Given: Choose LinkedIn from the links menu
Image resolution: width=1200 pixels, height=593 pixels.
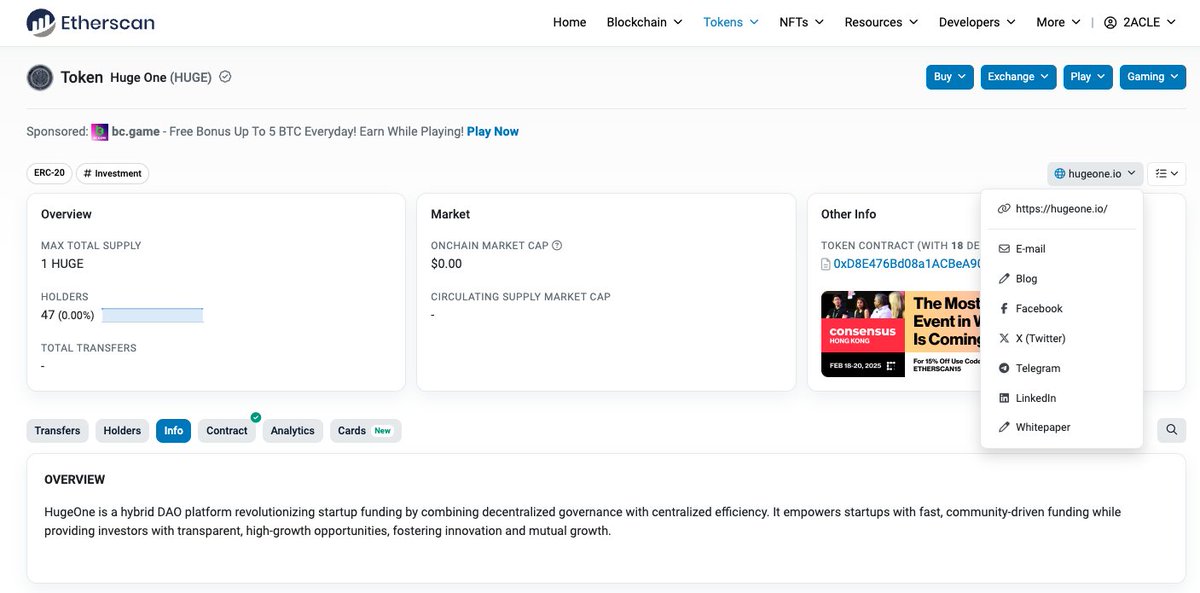Looking at the screenshot, I should pyautogui.click(x=1062, y=398).
